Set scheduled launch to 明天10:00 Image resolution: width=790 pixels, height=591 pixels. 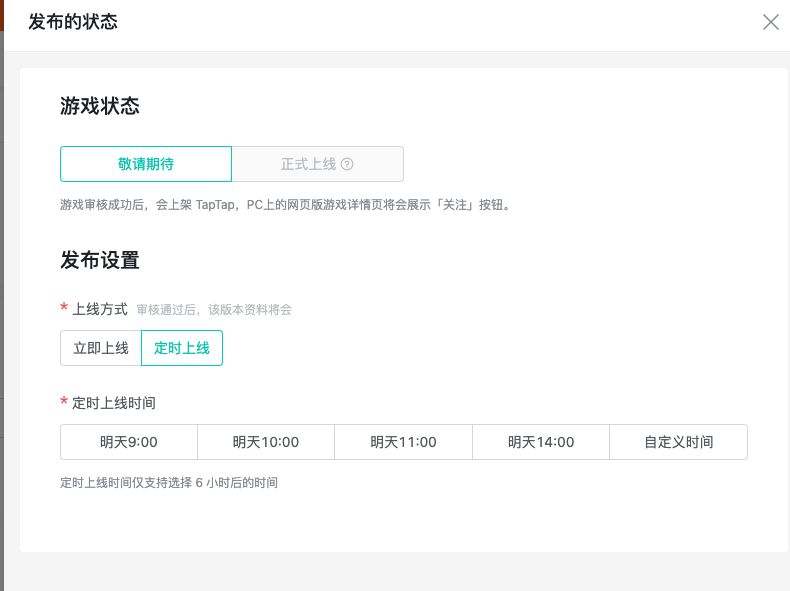click(266, 442)
